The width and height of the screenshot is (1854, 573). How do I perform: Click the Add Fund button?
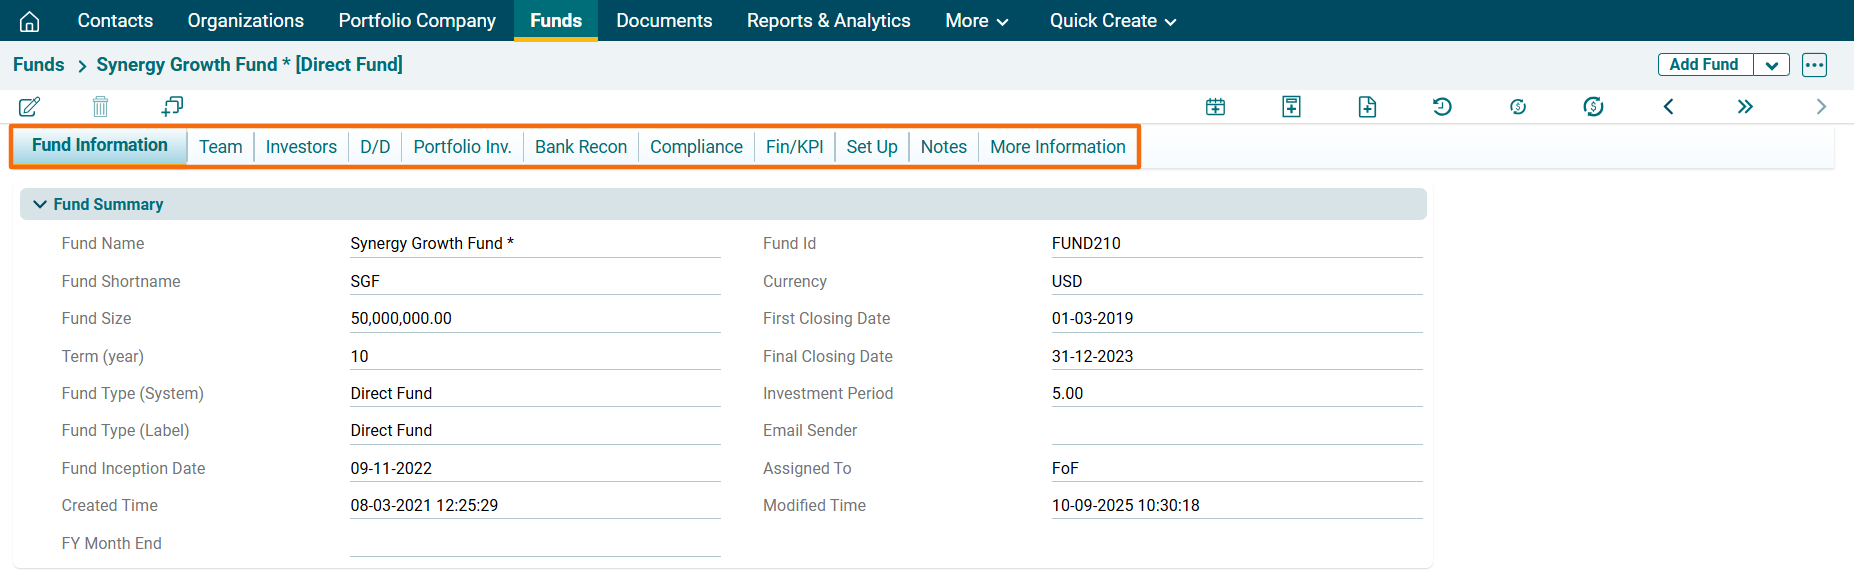(x=1704, y=65)
